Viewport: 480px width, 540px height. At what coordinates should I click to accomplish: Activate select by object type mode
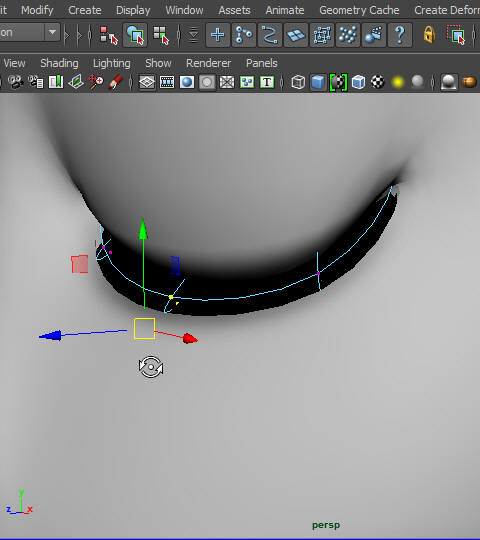click(x=135, y=35)
